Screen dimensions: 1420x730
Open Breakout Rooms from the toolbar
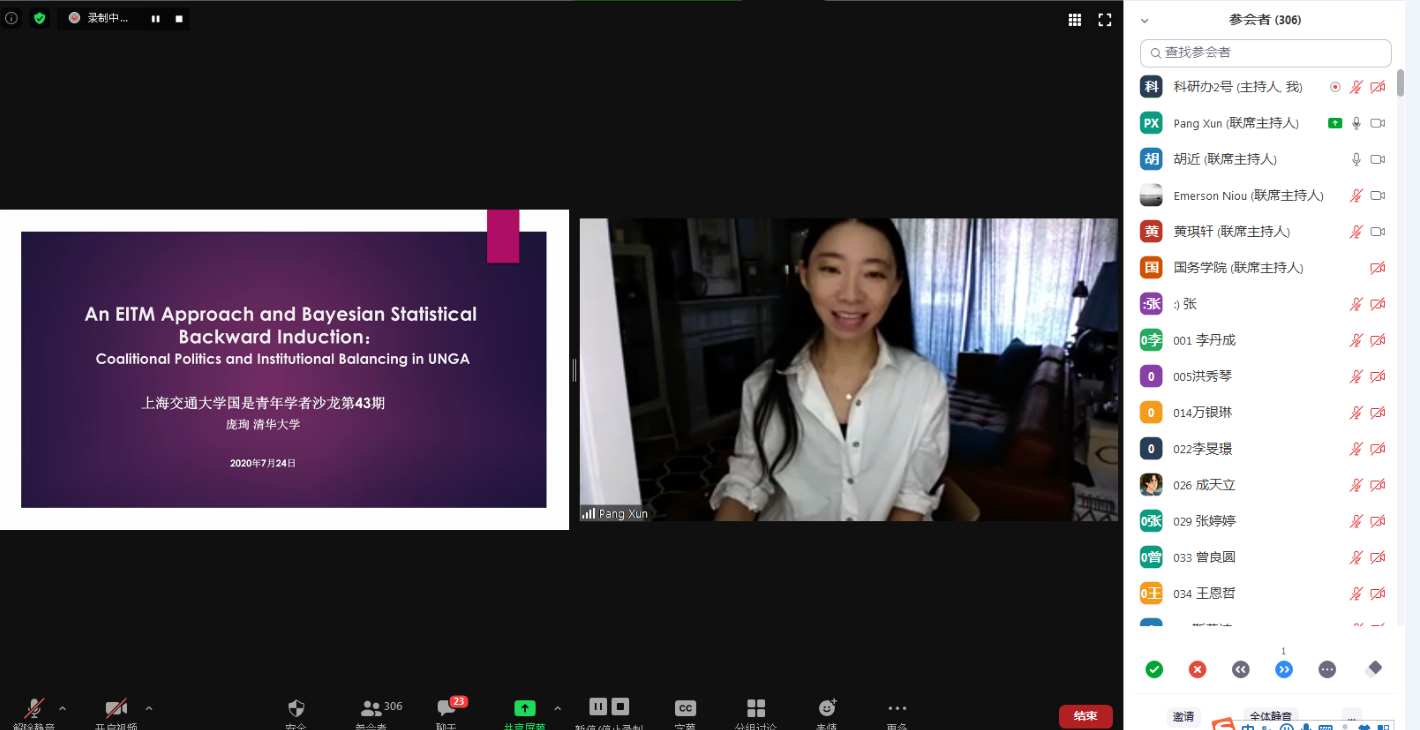click(x=756, y=711)
